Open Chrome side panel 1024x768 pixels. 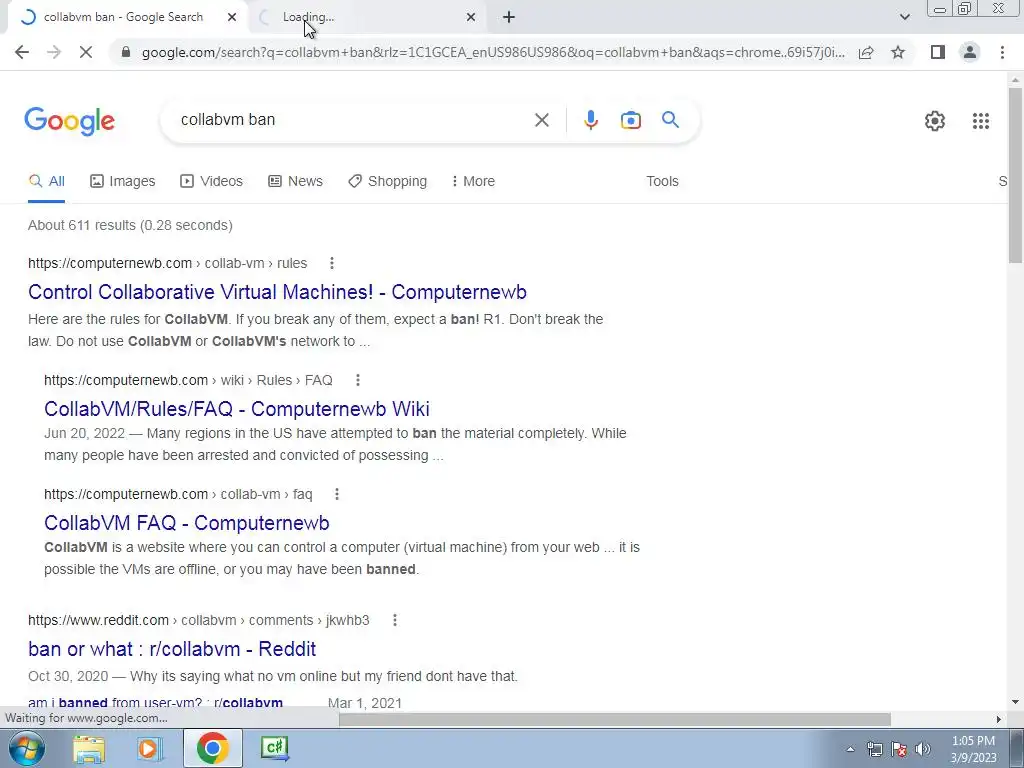click(938, 52)
